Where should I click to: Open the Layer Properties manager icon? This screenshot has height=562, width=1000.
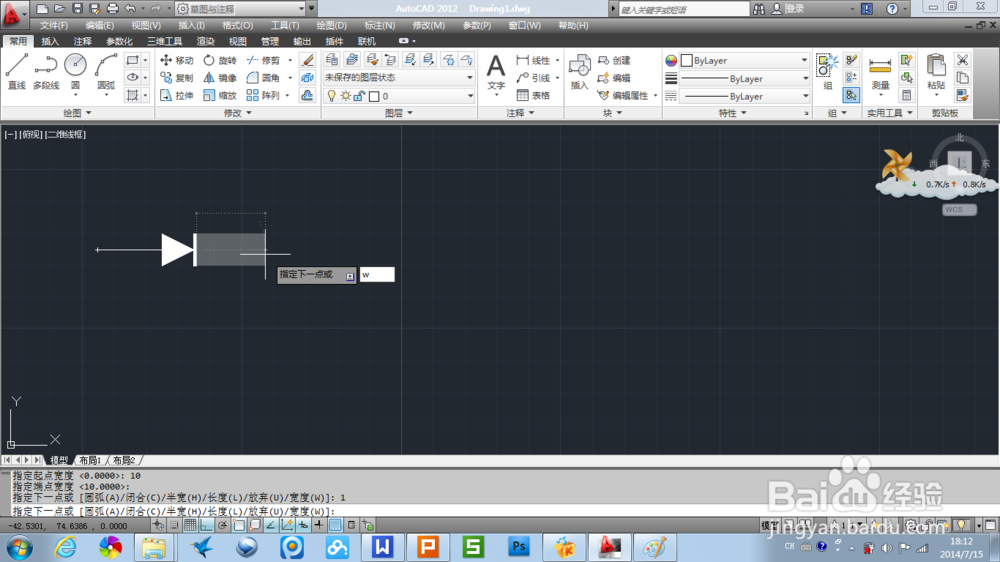(x=332, y=60)
